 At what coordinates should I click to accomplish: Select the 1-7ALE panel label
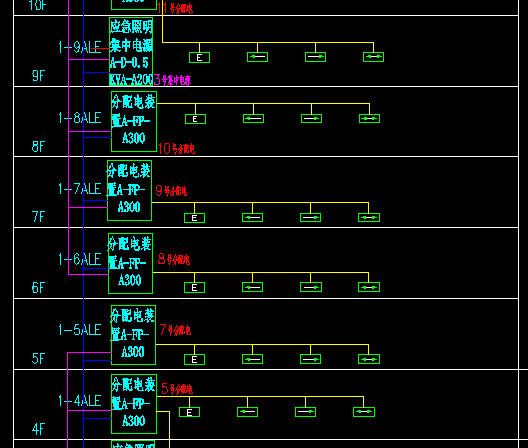tap(80, 189)
